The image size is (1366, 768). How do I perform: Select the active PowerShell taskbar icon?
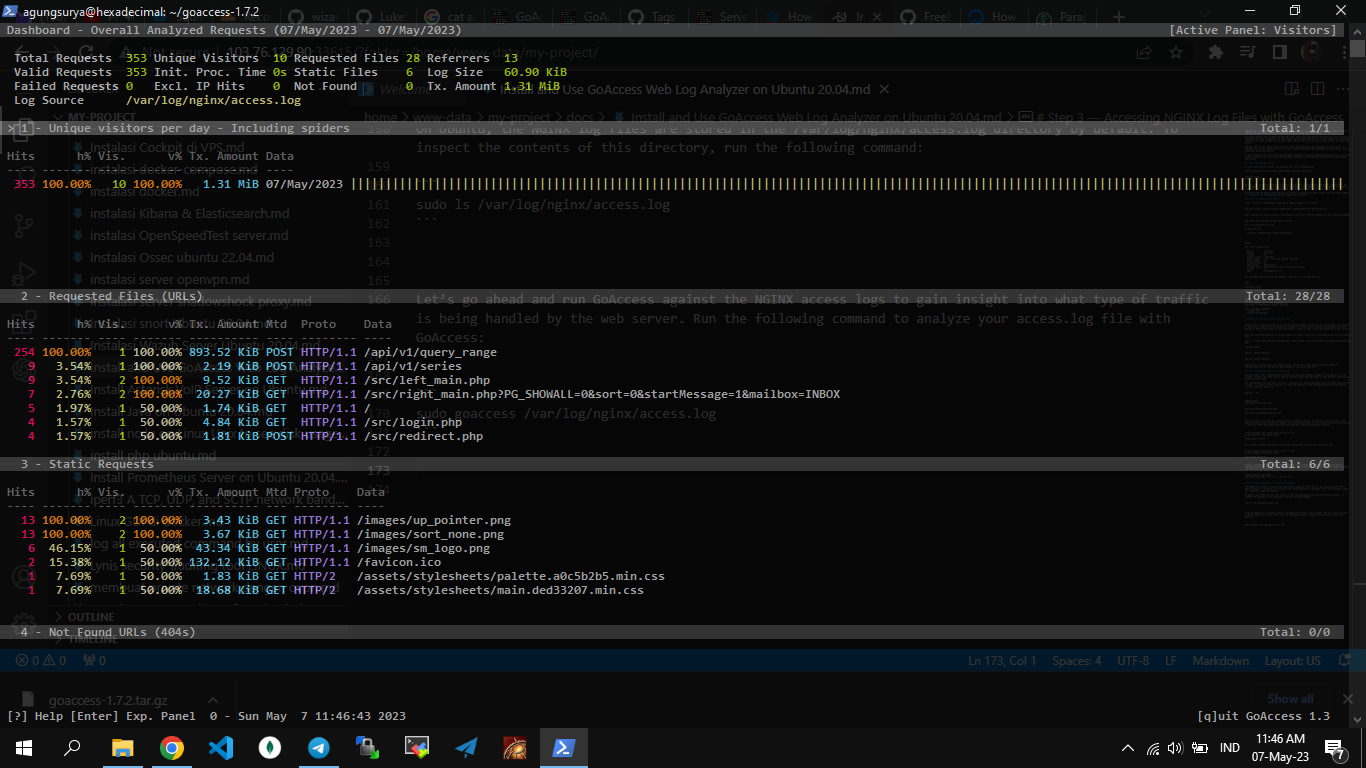tap(564, 747)
